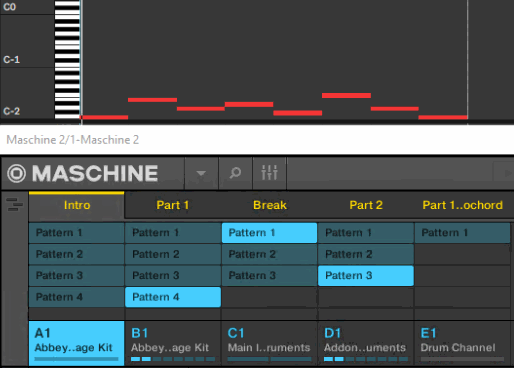Click the C-2 piano roll key label

pos(12,111)
